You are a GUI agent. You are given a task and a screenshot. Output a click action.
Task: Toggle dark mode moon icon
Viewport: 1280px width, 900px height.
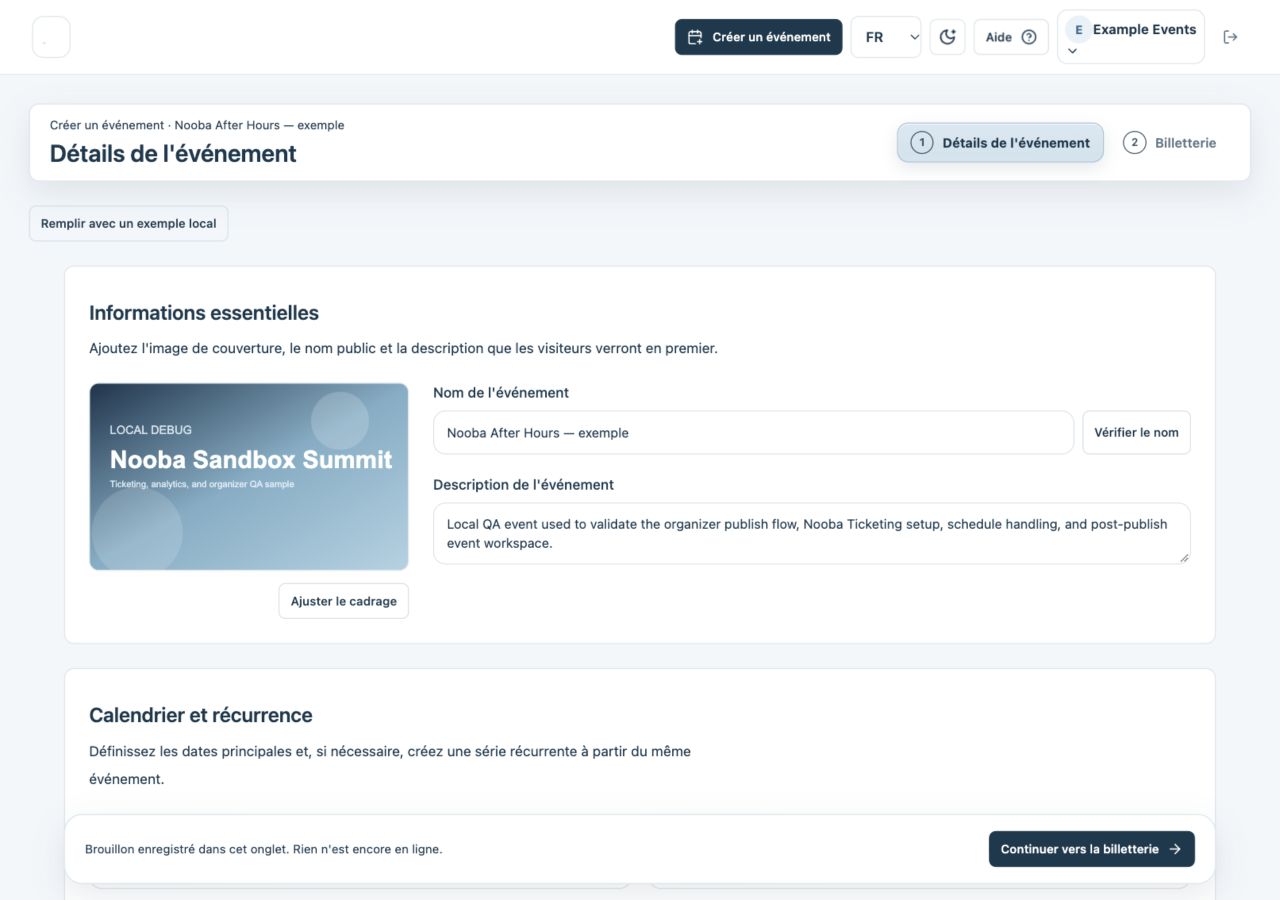[947, 37]
